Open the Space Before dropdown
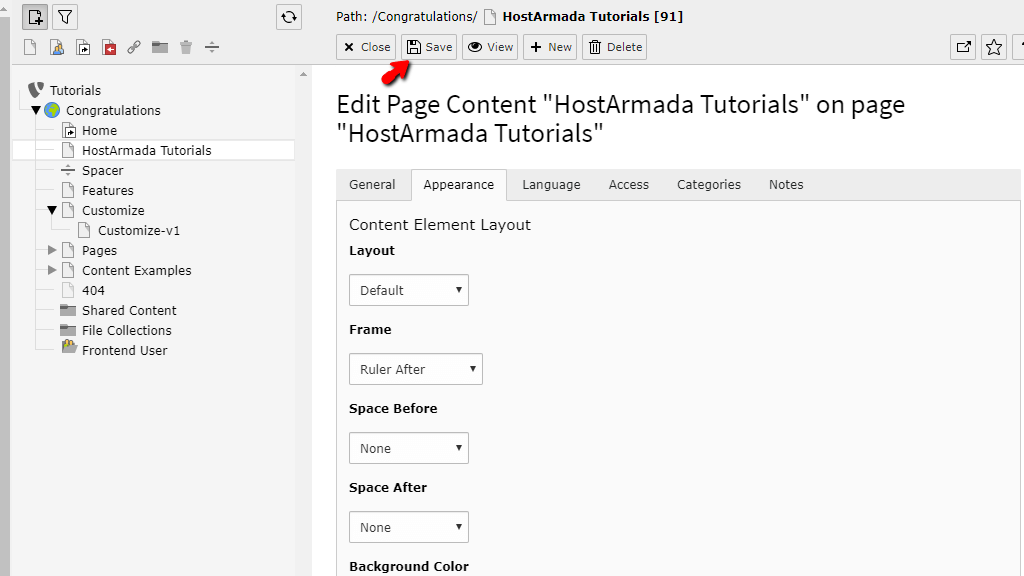This screenshot has width=1024, height=576. coord(409,448)
